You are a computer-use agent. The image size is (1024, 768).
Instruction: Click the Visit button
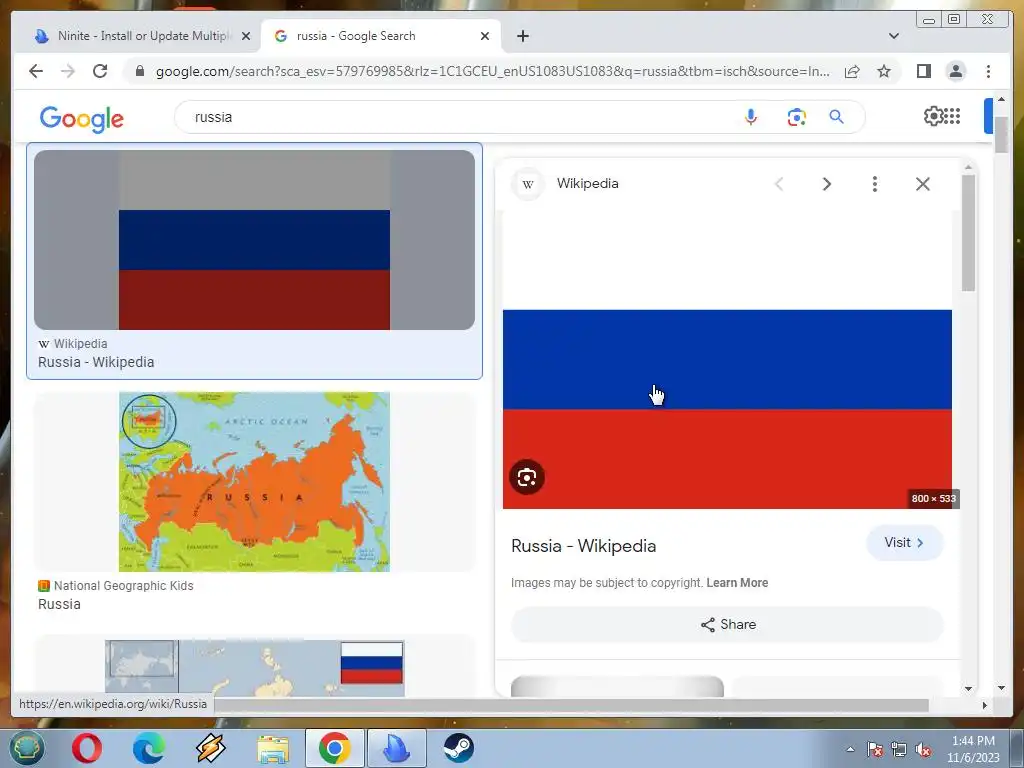click(904, 543)
